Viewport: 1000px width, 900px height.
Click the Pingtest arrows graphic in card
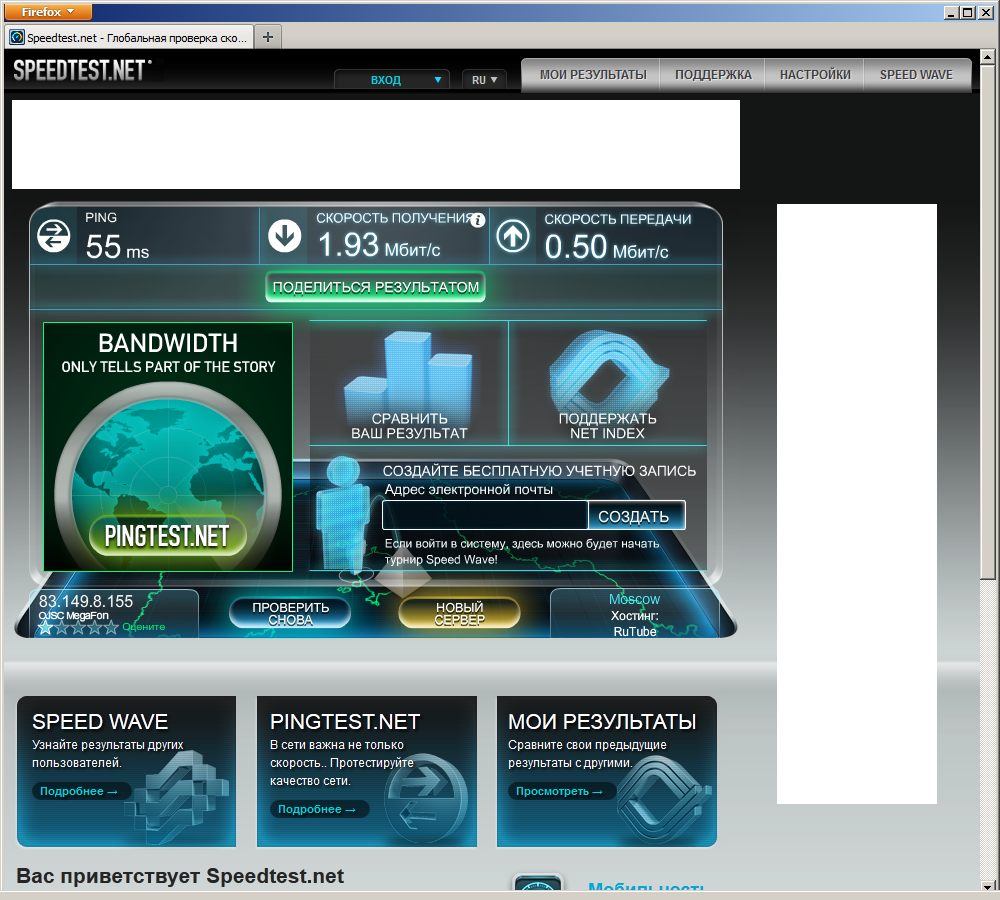point(426,798)
